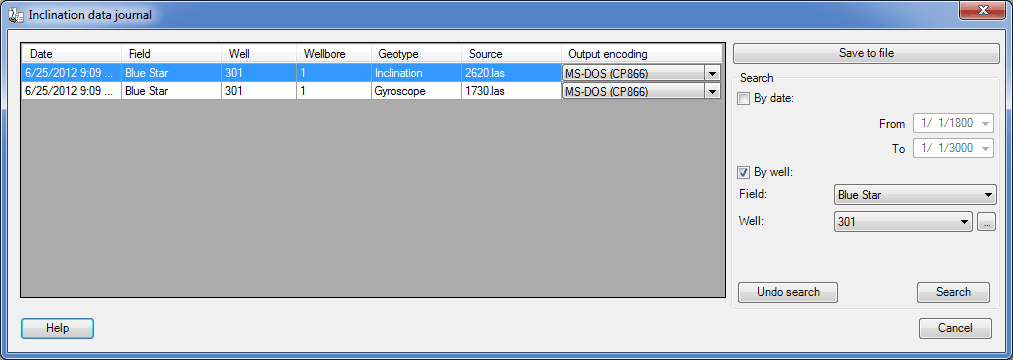This screenshot has width=1013, height=360.
Task: Sort by the Field column header
Action: [x=171, y=54]
